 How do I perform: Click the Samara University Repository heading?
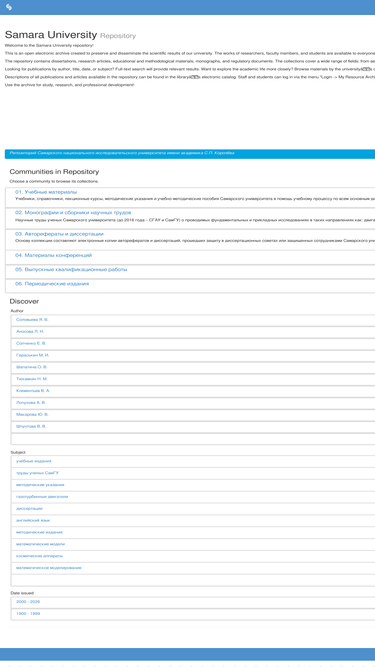(71, 35)
